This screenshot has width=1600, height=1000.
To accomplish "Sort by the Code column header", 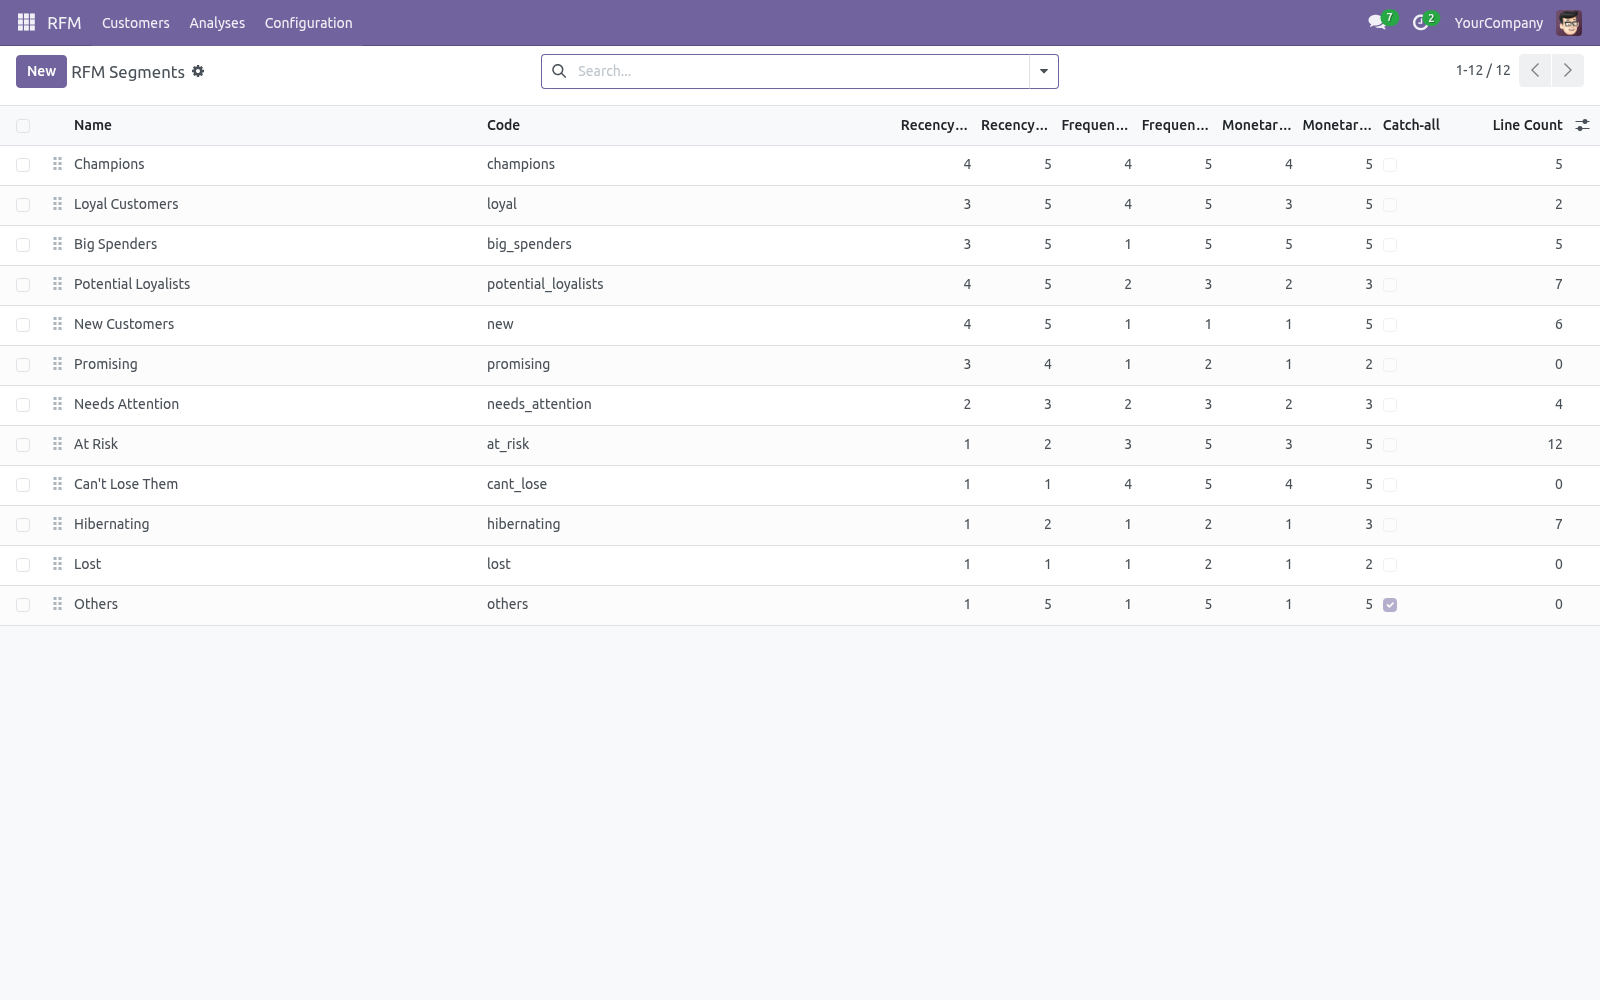I will pos(503,125).
